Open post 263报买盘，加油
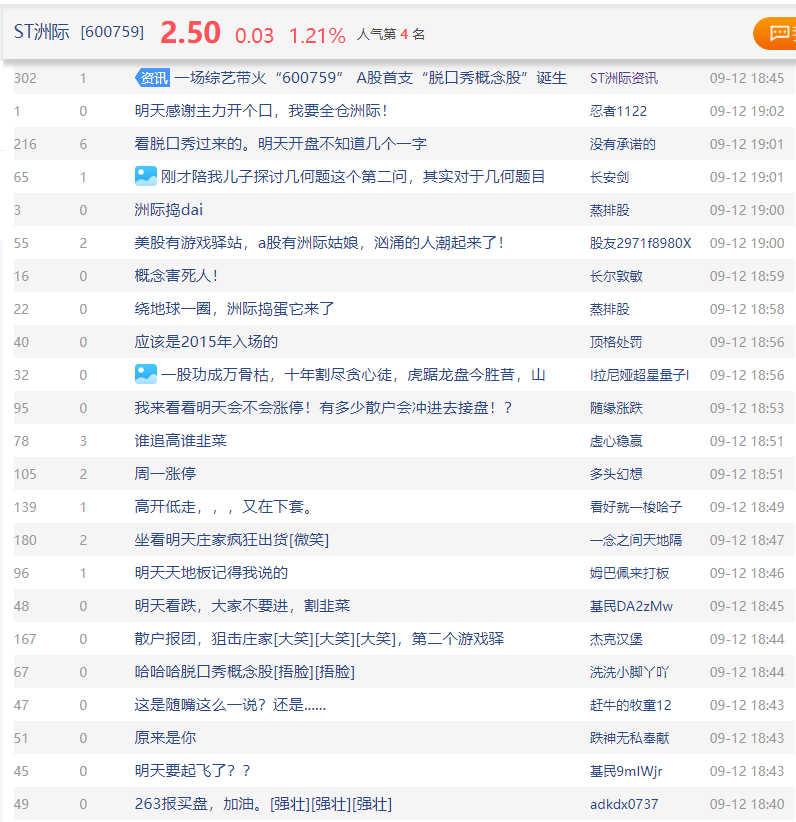796x822 pixels. tap(262, 804)
